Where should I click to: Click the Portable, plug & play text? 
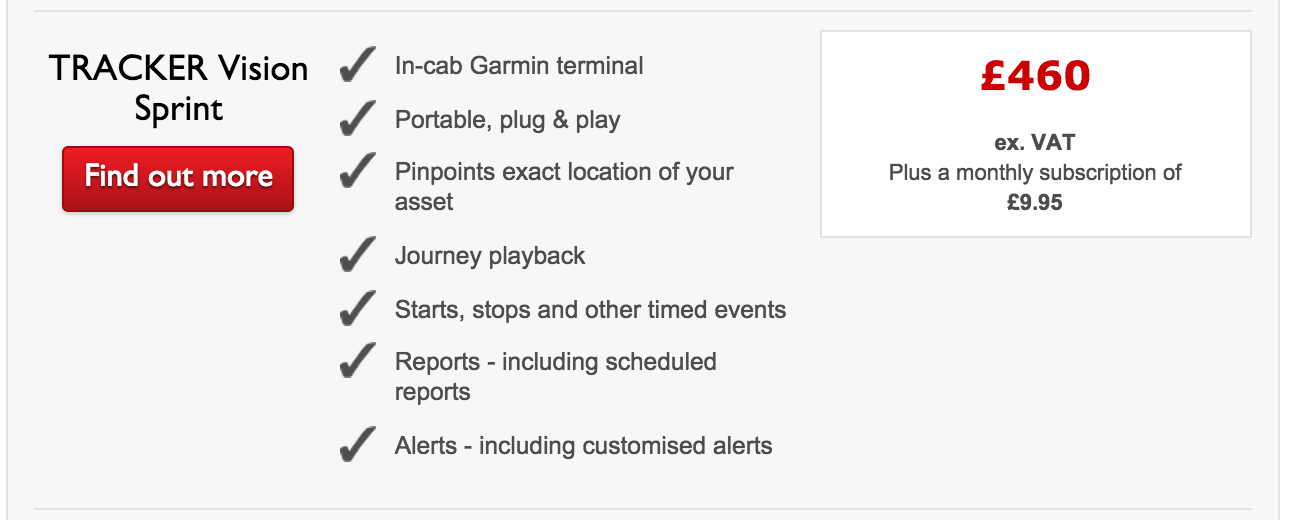[508, 120]
